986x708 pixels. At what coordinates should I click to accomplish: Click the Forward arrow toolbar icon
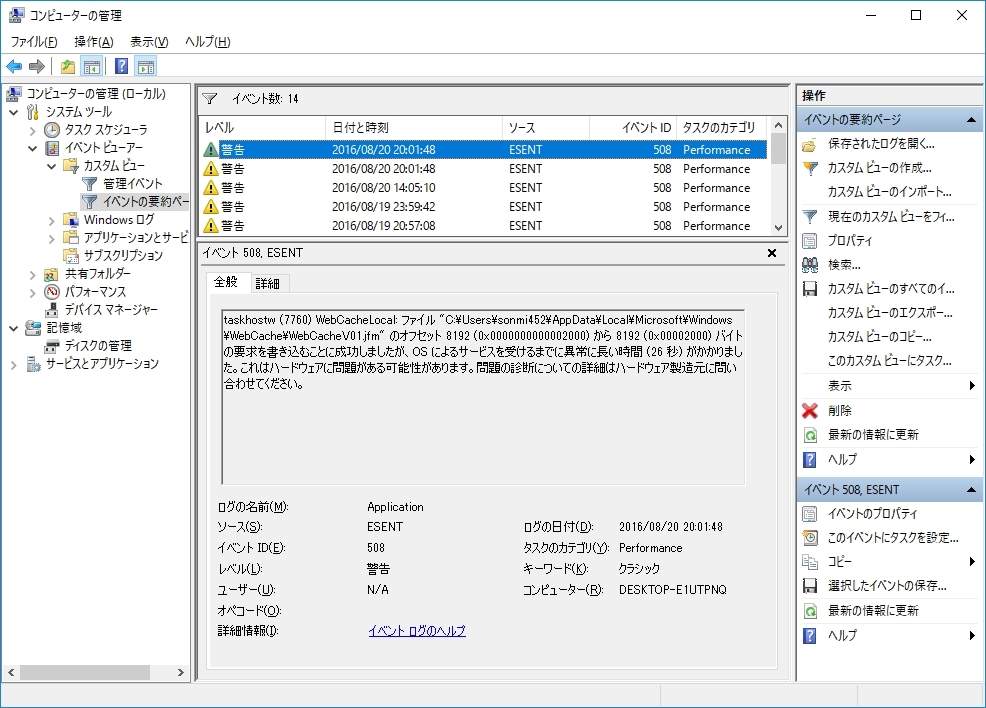tap(37, 66)
